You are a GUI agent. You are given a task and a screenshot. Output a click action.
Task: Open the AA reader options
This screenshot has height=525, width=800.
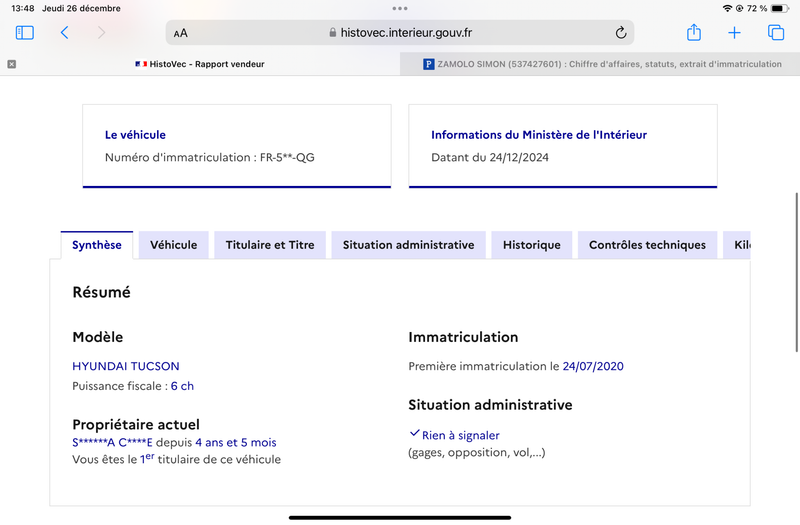click(181, 33)
